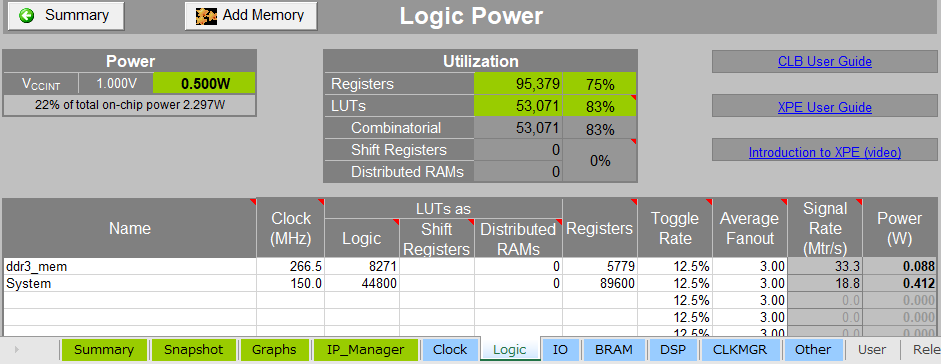Open the Clock sheet tab
The image size is (941, 364).
click(450, 350)
